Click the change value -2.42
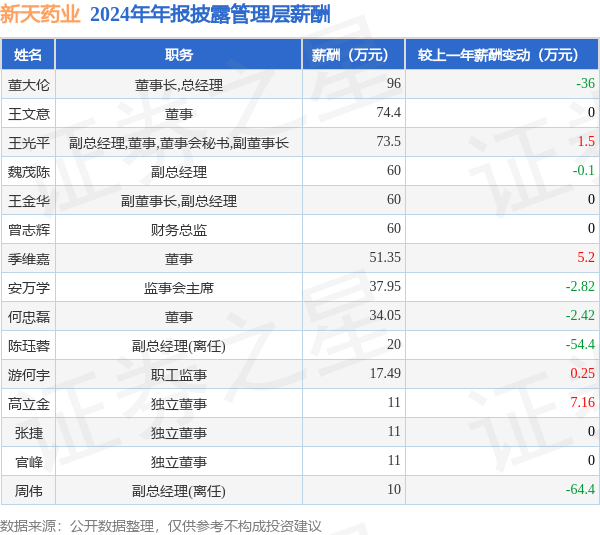 click(x=580, y=316)
